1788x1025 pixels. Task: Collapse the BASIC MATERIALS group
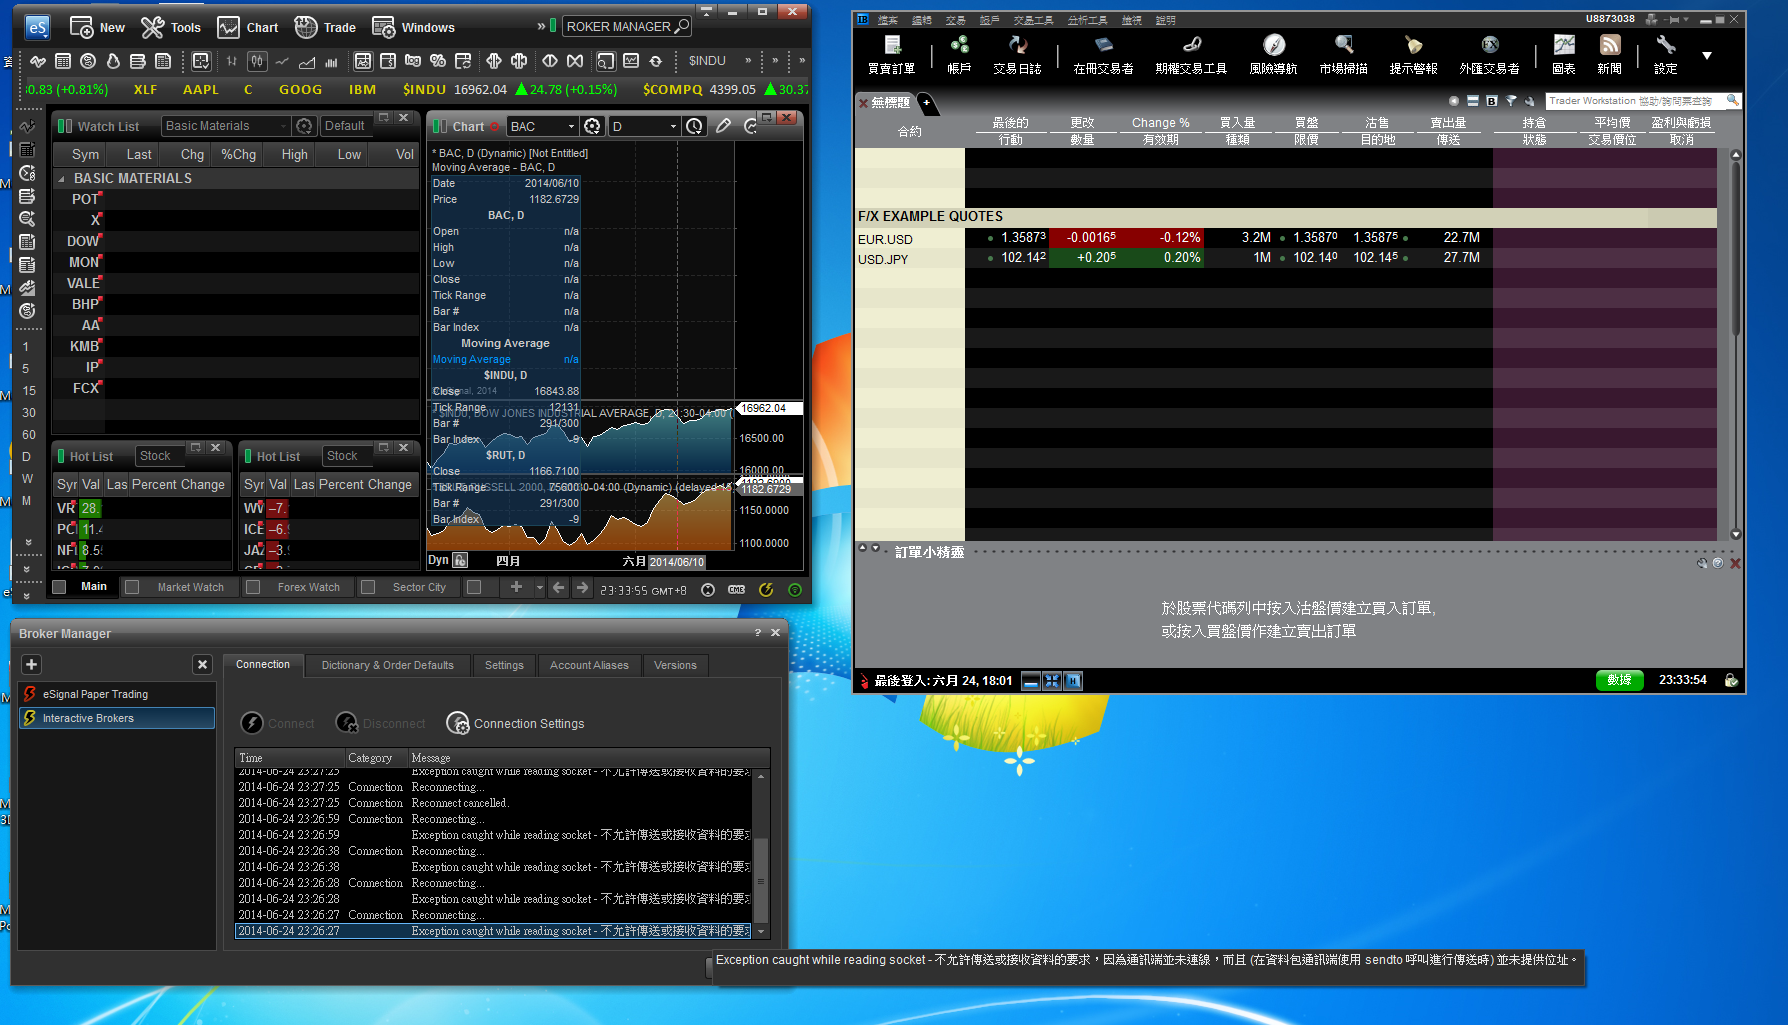62,179
